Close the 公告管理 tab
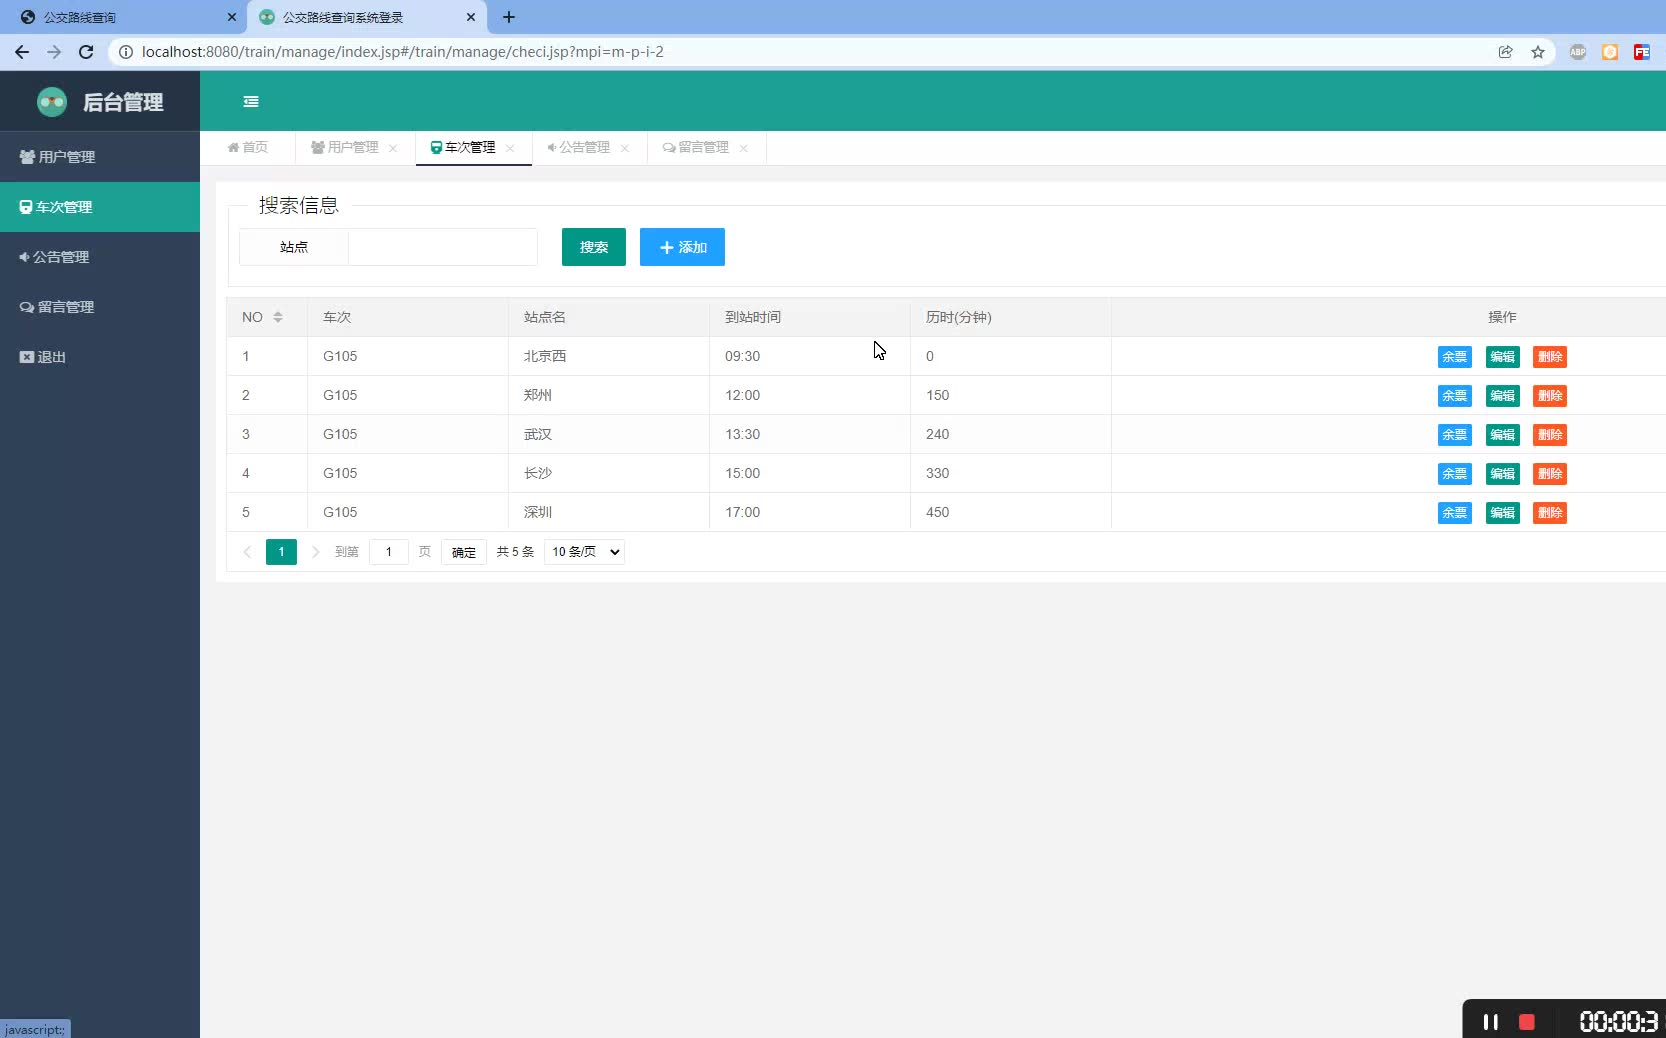The image size is (1666, 1038). [x=625, y=148]
